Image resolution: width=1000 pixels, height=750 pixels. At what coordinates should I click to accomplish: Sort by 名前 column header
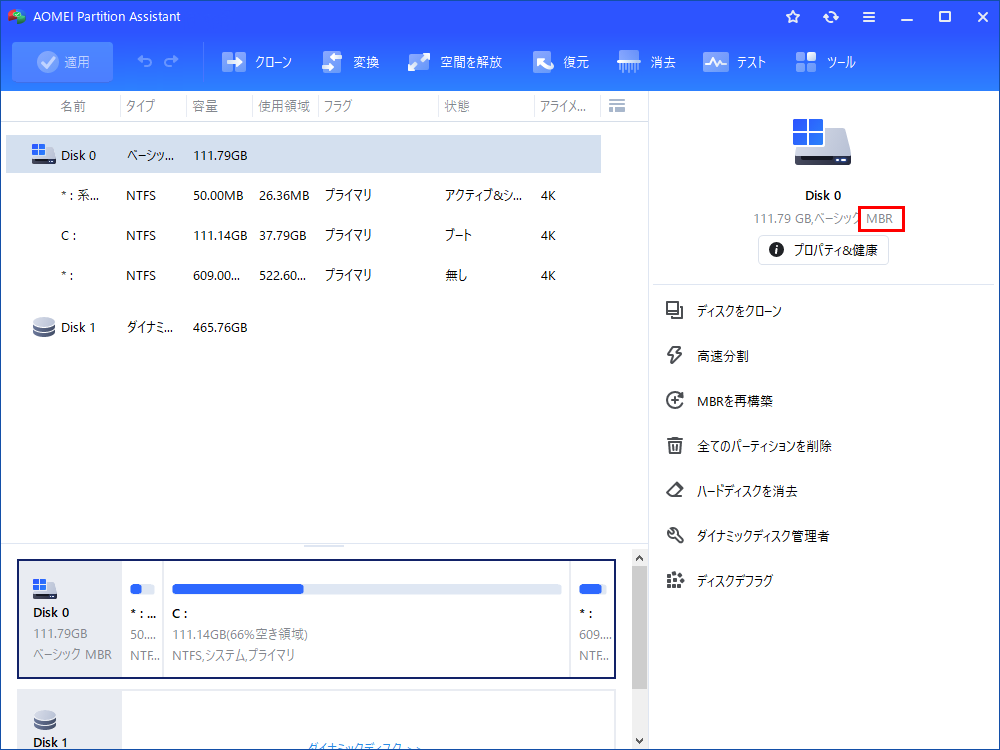[x=73, y=106]
